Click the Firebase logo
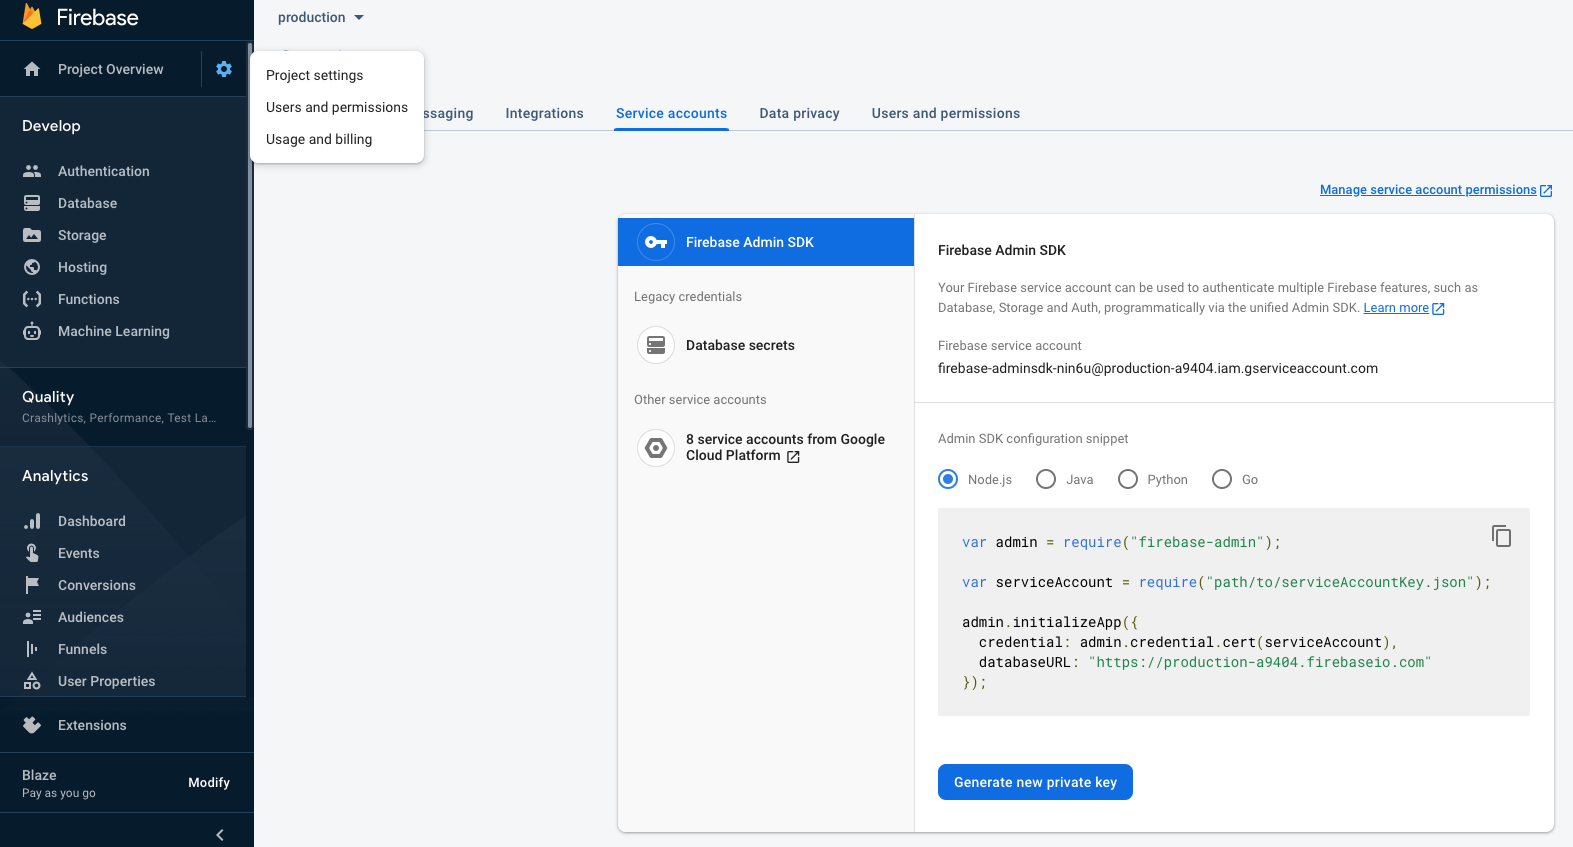 click(32, 17)
